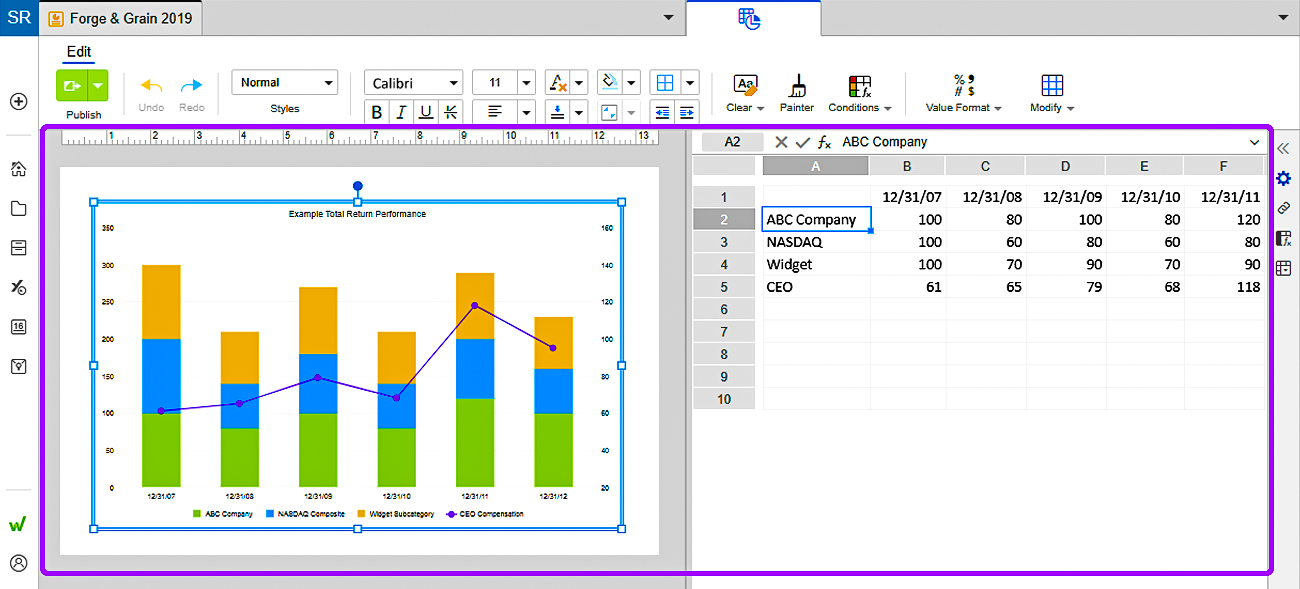This screenshot has width=1300, height=589.
Task: Click the link icon in right panel
Action: click(1284, 208)
